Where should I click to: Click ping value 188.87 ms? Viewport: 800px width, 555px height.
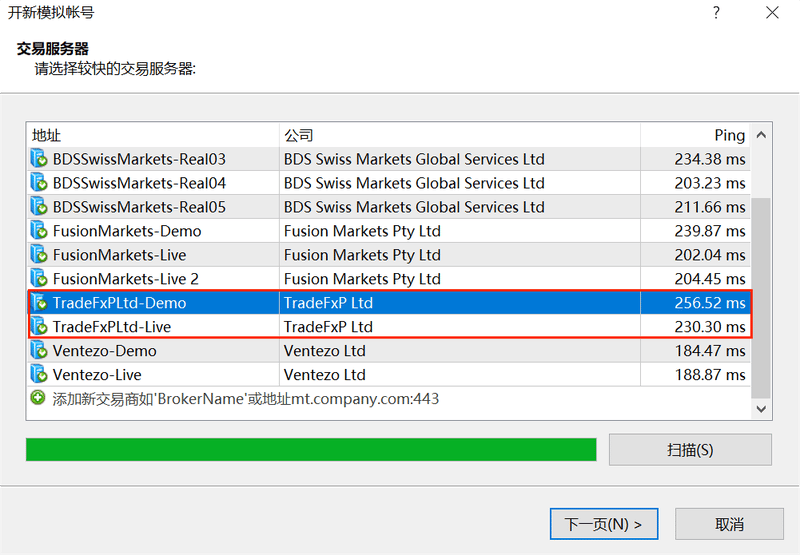point(710,375)
